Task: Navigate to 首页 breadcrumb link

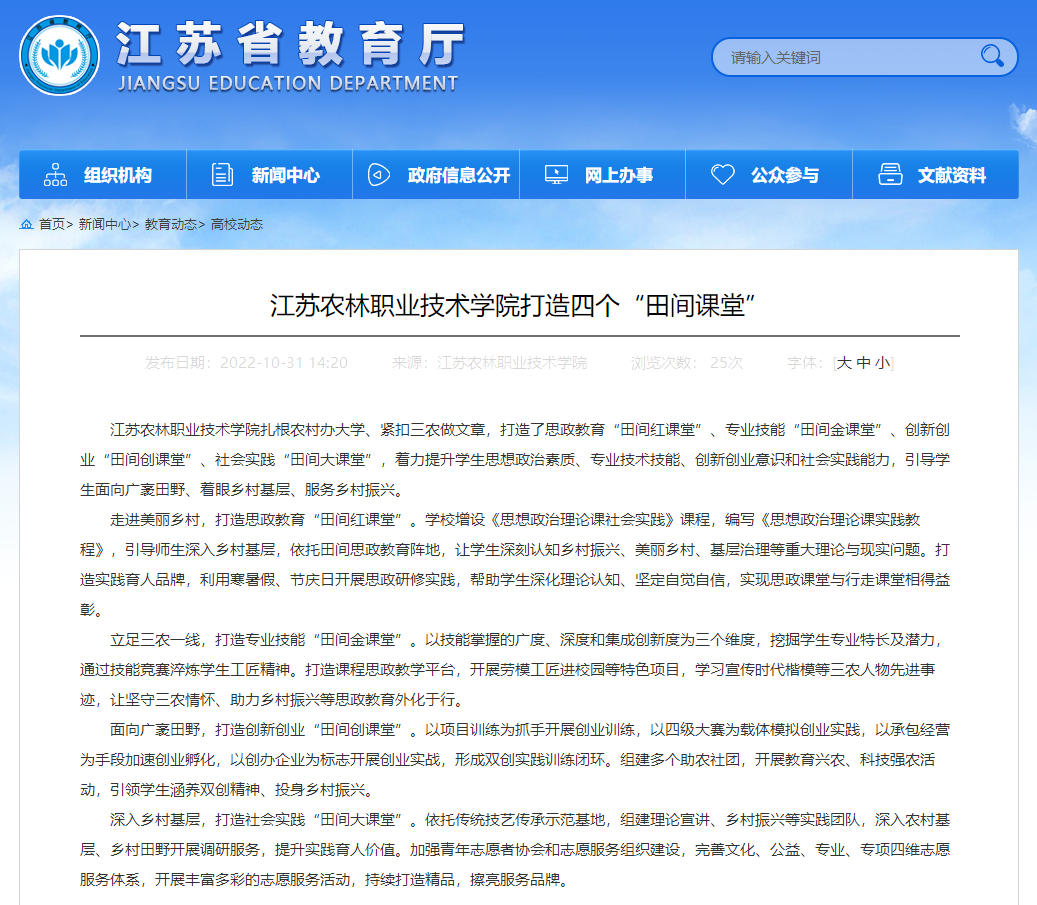Action: [51, 225]
